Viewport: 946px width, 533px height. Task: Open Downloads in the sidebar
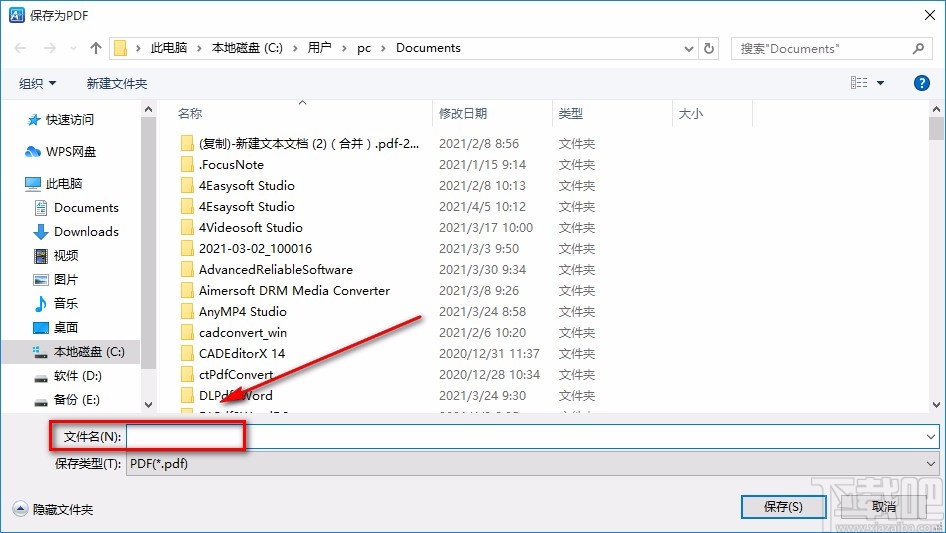pos(77,232)
